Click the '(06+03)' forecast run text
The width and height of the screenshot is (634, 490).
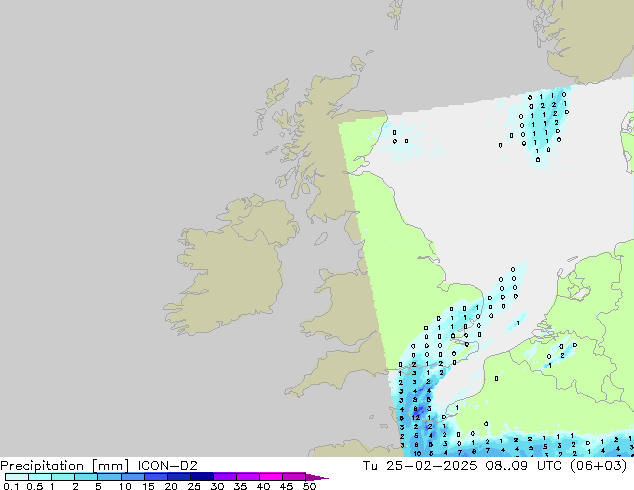[x=598, y=466]
